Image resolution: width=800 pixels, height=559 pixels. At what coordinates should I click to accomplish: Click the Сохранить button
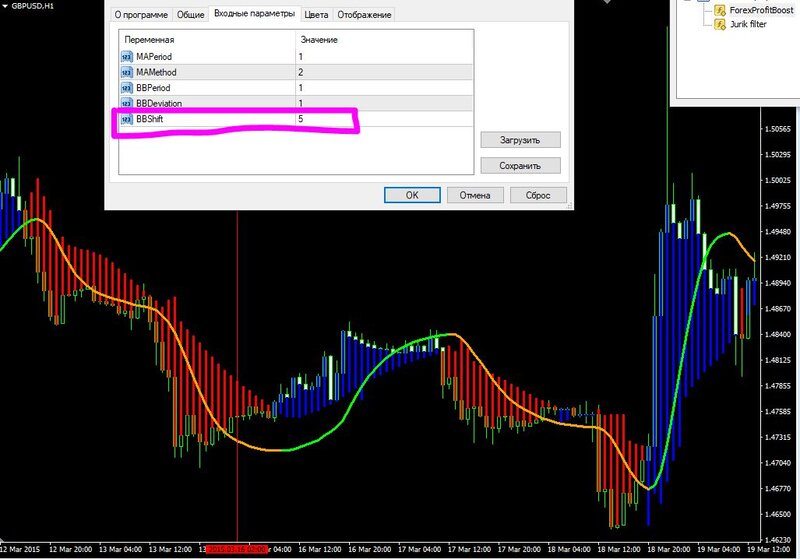pyautogui.click(x=520, y=165)
